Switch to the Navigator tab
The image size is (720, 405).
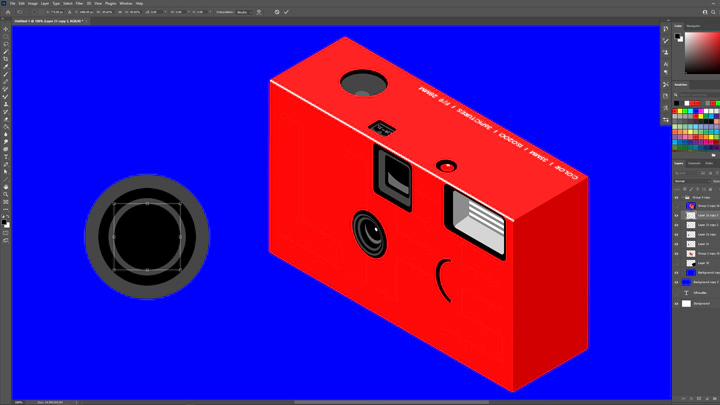click(x=693, y=26)
